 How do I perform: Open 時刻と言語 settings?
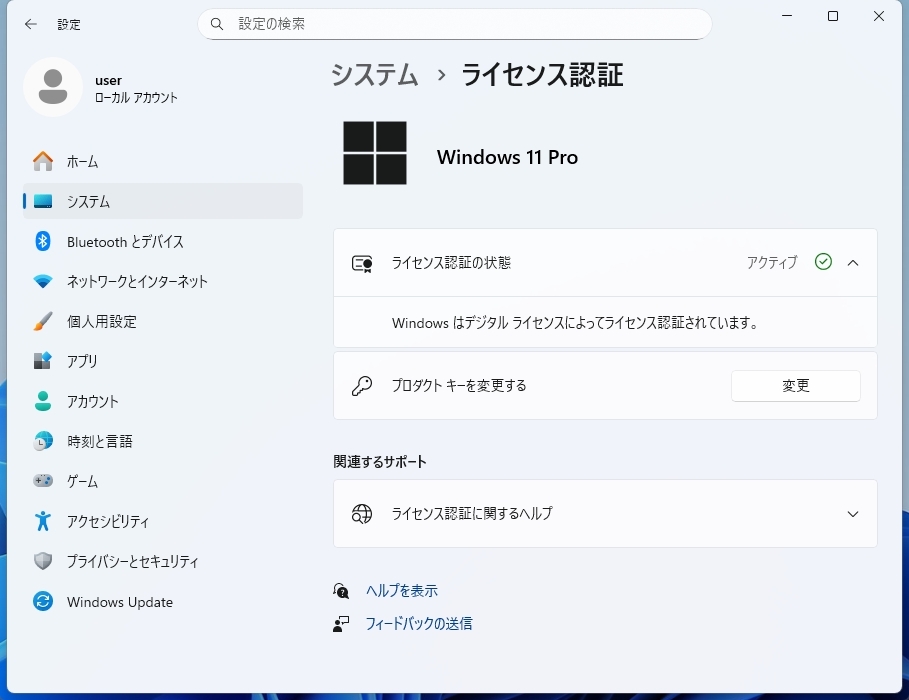pyautogui.click(x=163, y=441)
